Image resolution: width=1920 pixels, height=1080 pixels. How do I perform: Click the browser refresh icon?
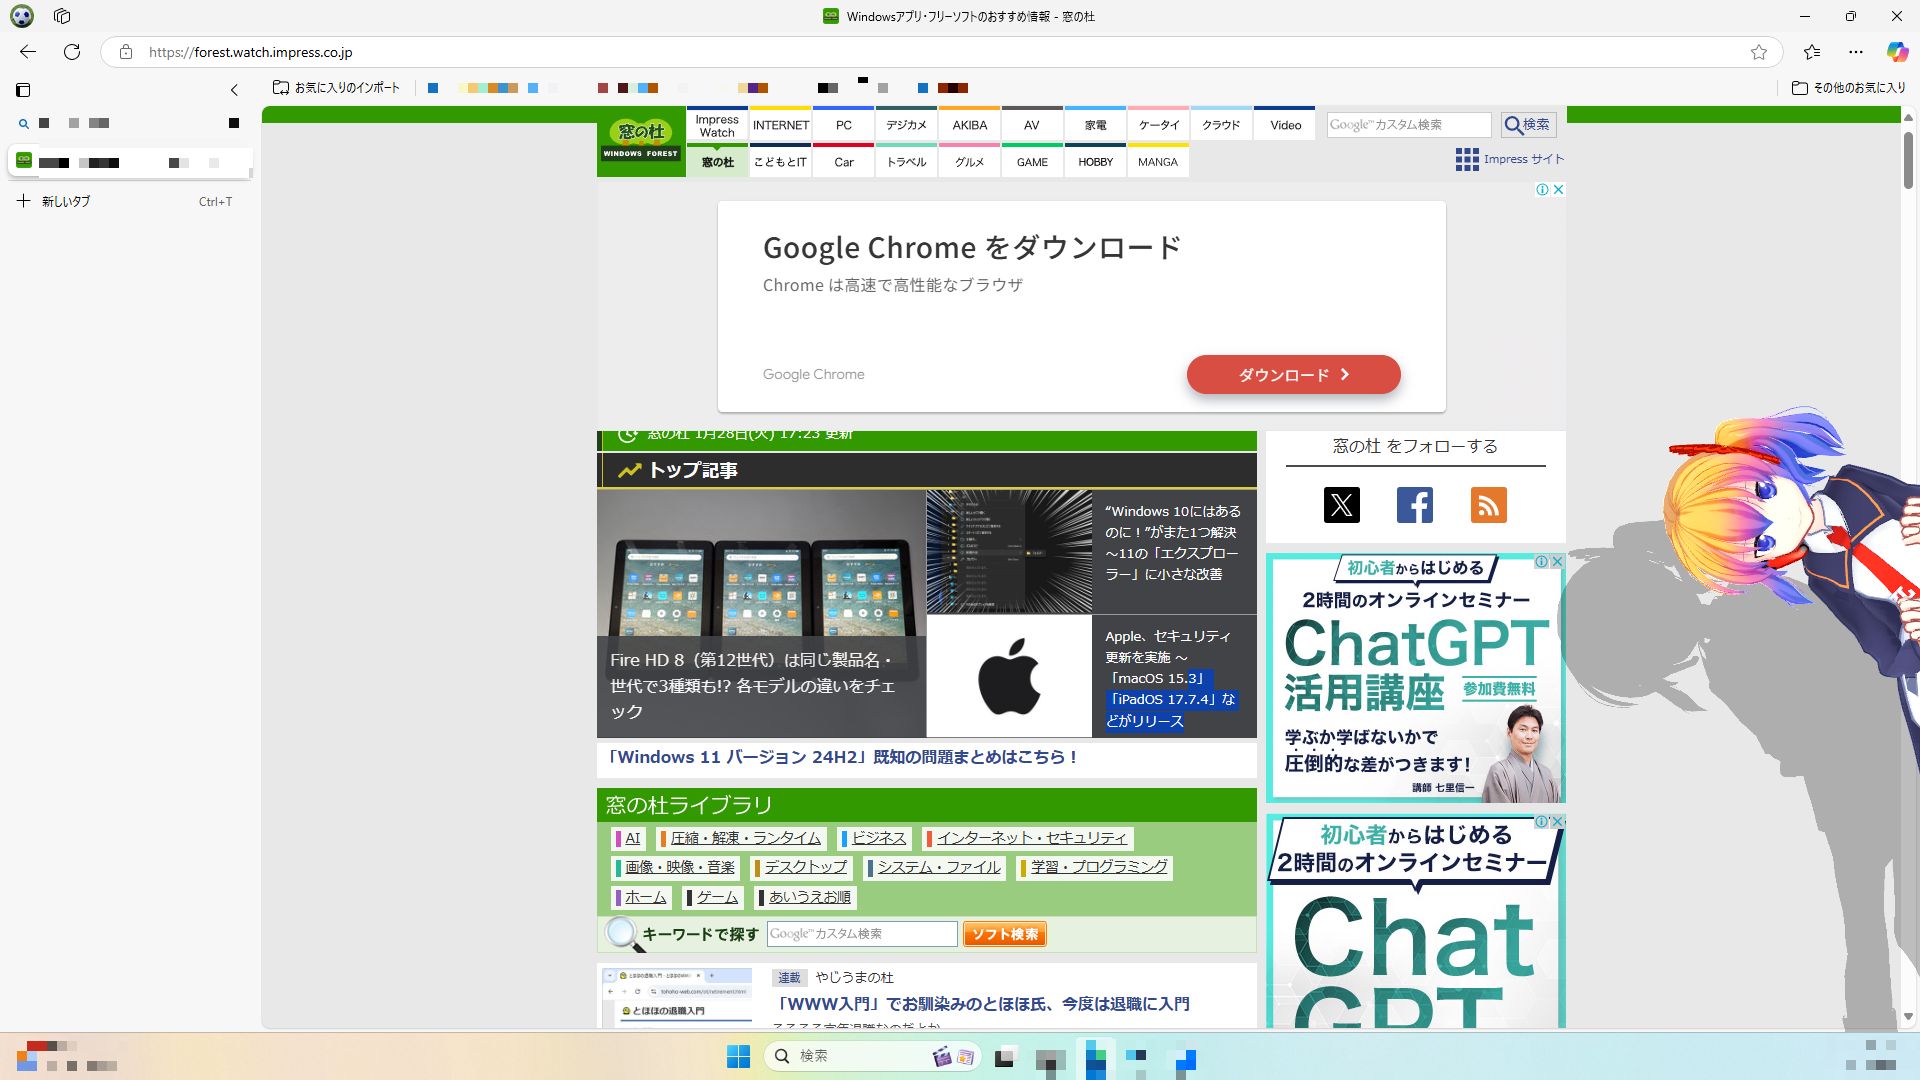coord(72,52)
